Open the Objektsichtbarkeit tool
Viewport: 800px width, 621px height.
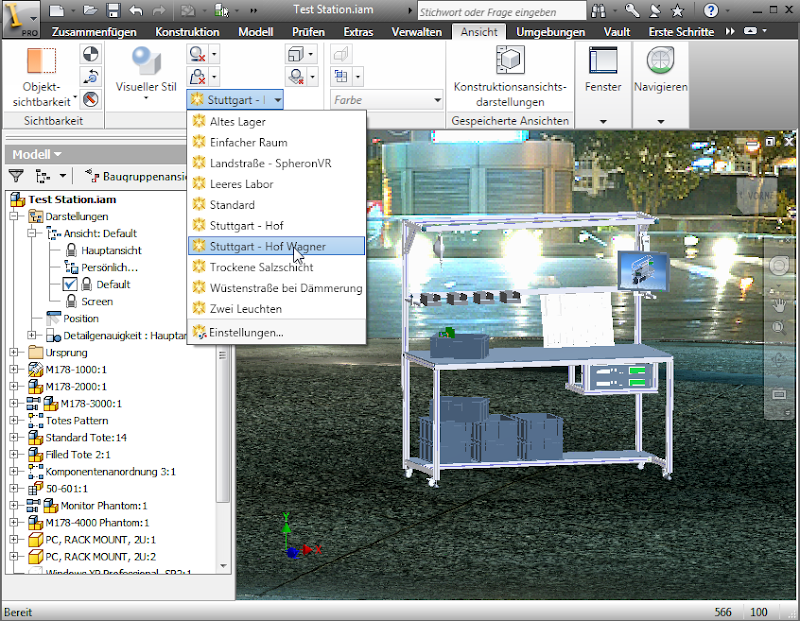pyautogui.click(x=42, y=77)
